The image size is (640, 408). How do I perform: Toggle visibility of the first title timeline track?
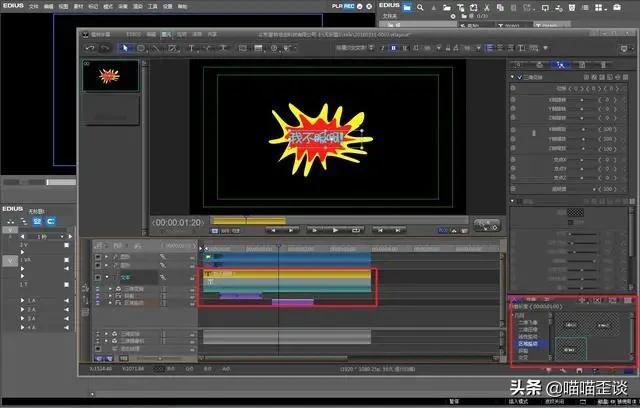(x=98, y=257)
